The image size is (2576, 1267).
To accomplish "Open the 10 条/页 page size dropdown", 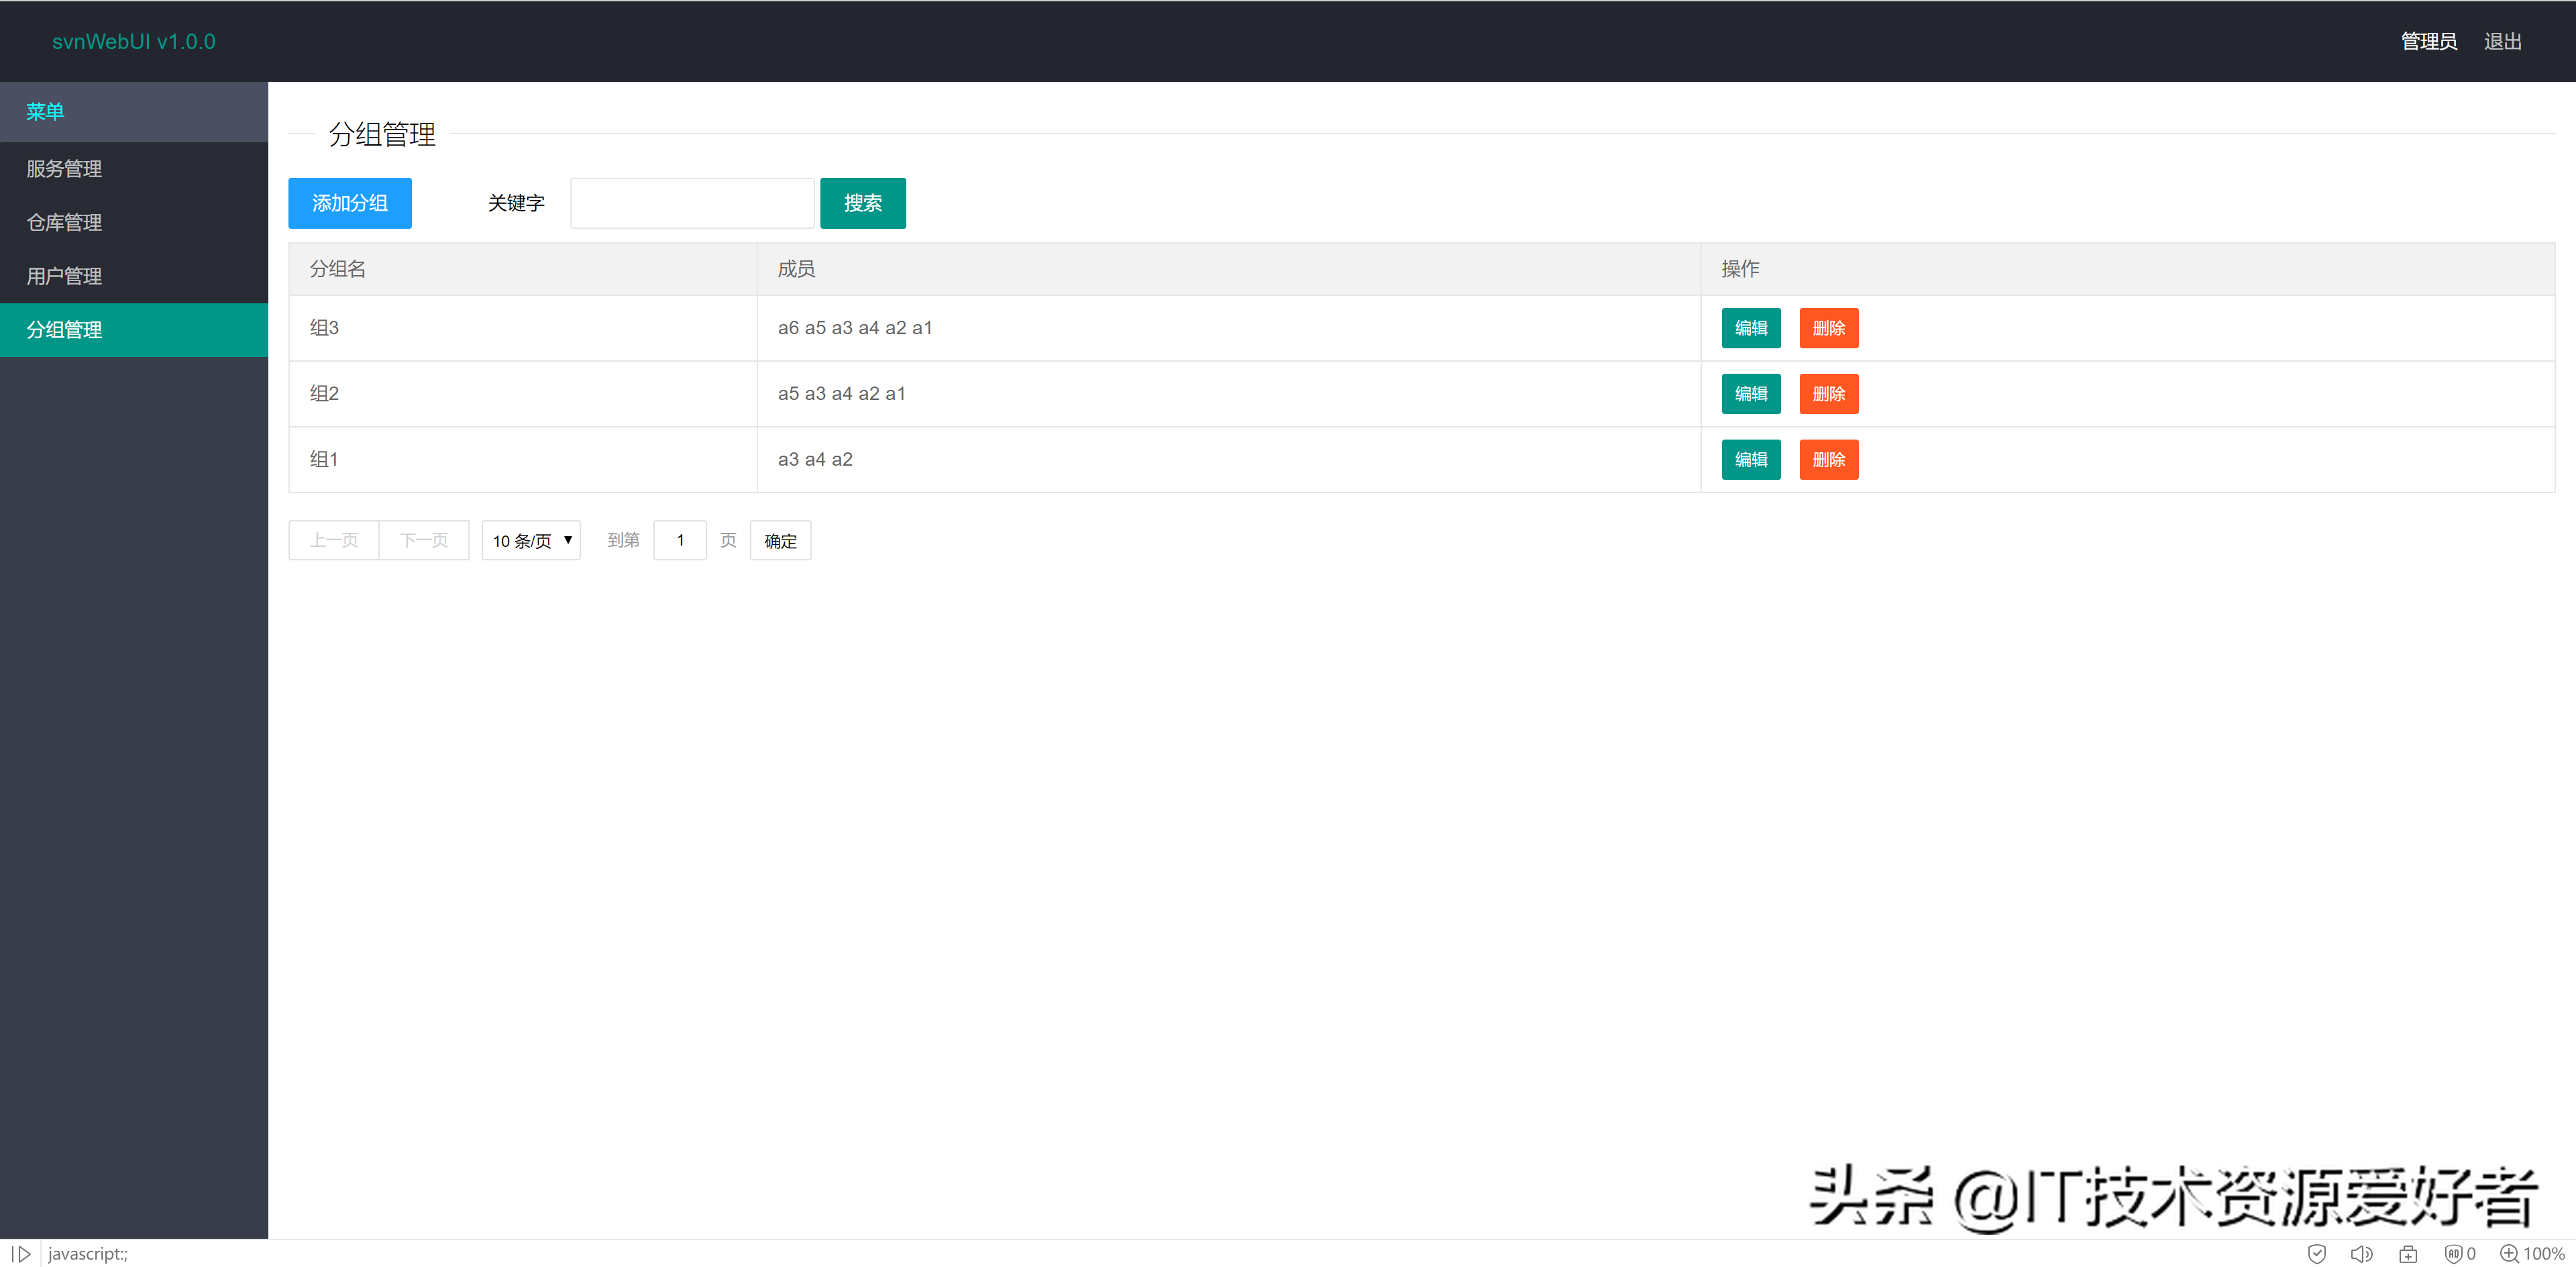I will [x=531, y=540].
